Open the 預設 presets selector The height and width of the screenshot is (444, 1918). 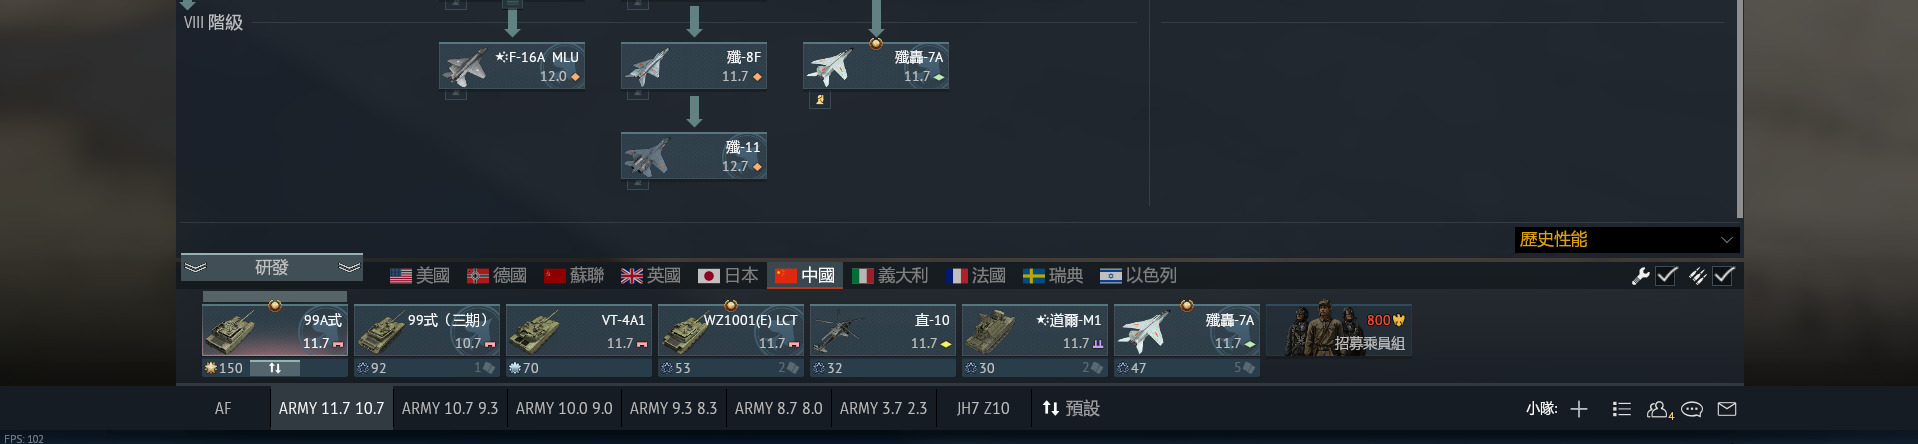click(1071, 408)
